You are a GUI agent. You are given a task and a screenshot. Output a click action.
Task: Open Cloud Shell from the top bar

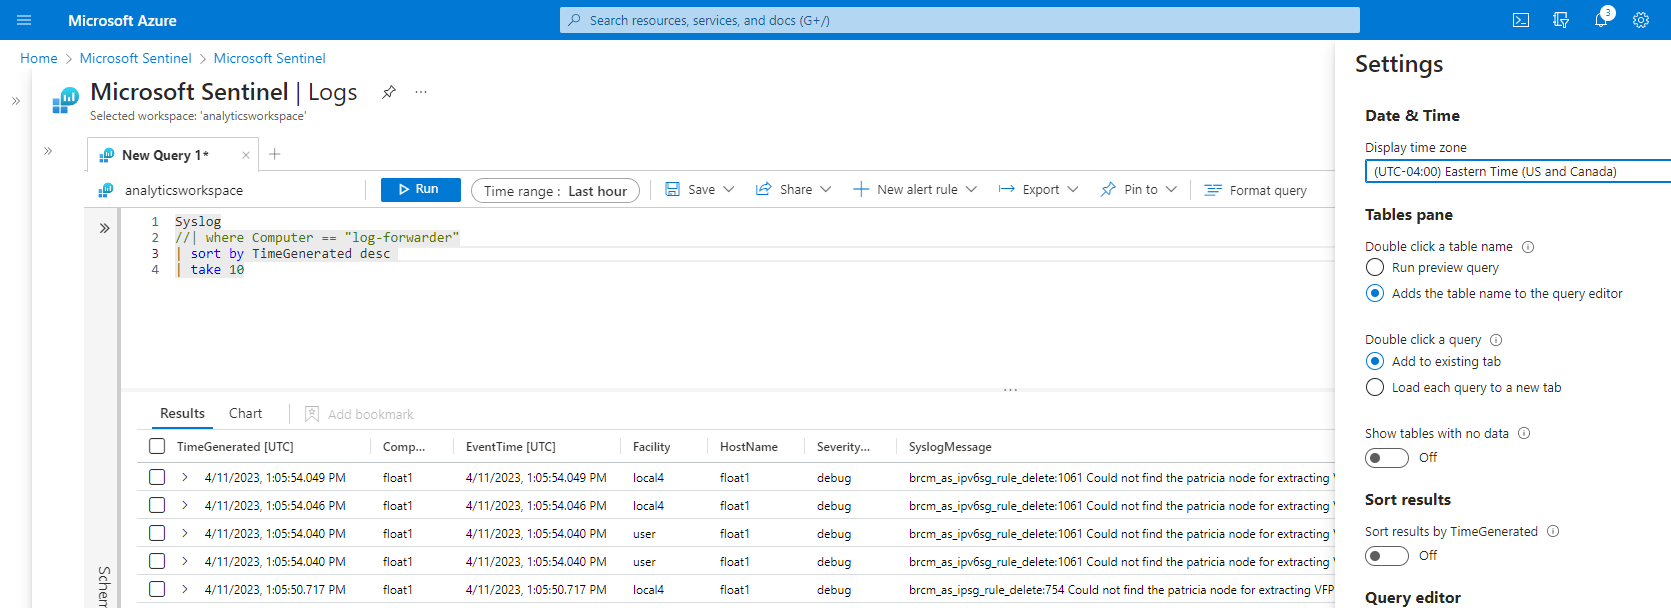pyautogui.click(x=1521, y=20)
